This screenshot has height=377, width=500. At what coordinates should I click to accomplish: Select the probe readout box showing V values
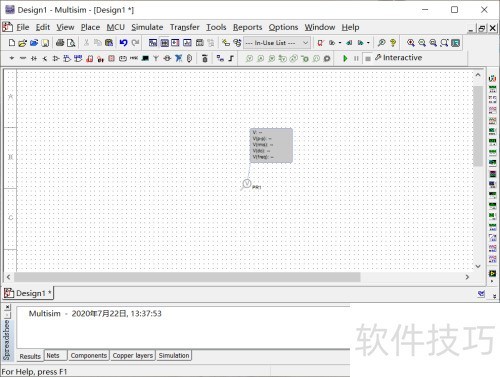pyautogui.click(x=271, y=145)
